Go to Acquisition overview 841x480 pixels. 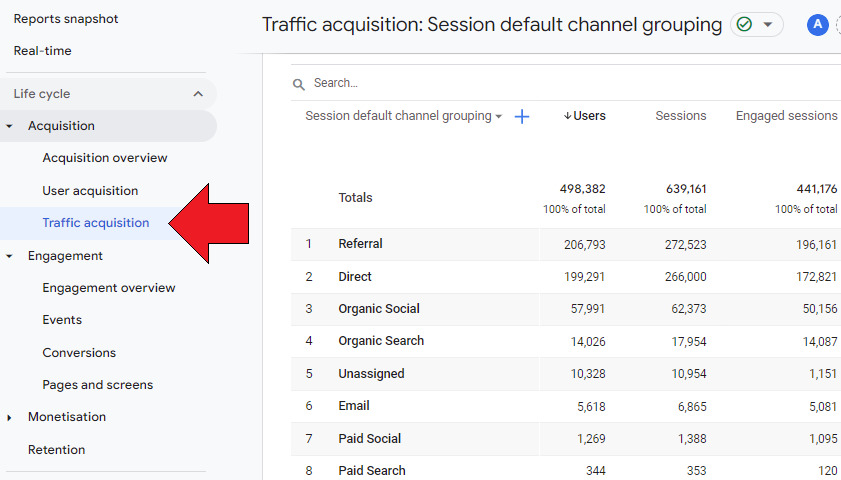point(105,158)
